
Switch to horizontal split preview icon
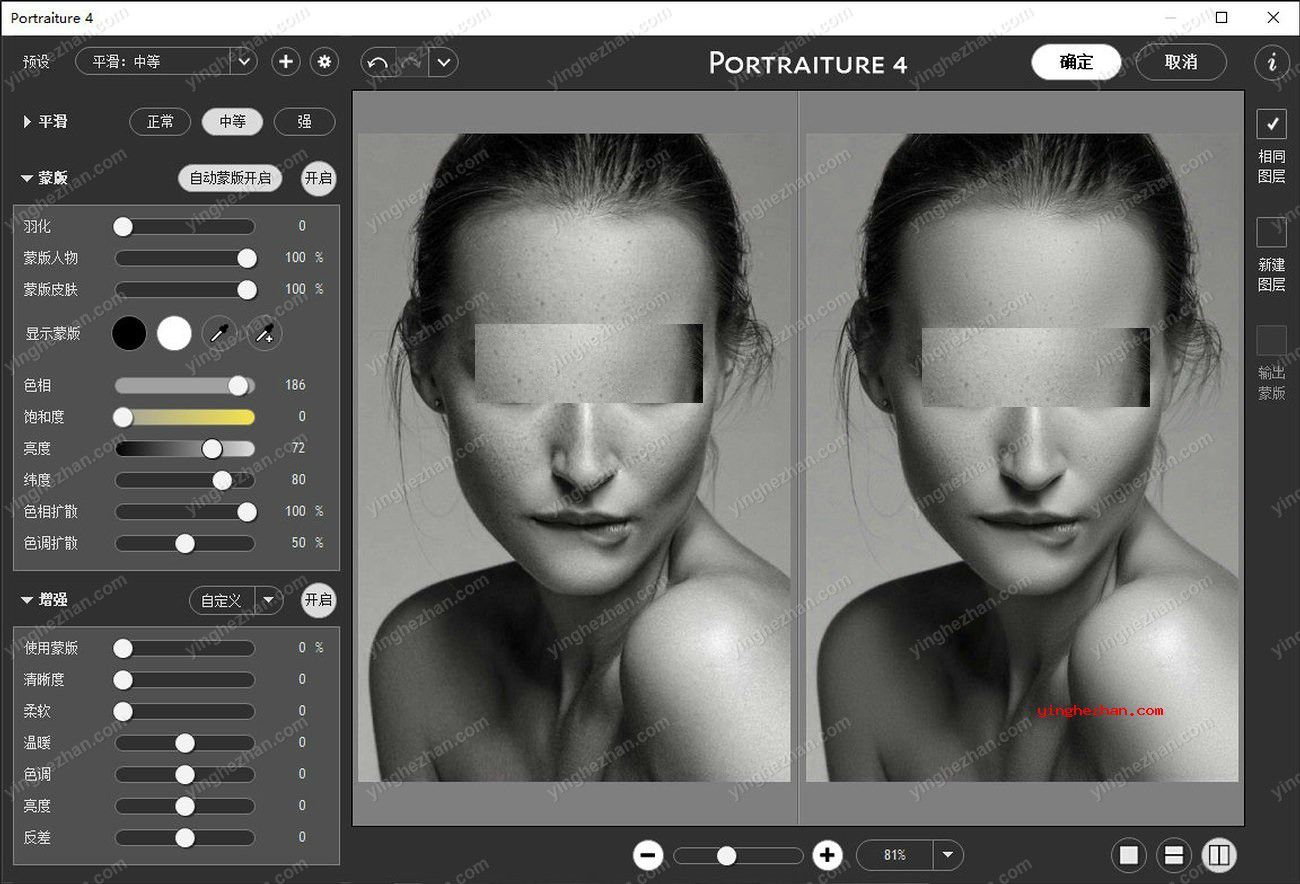[1174, 855]
